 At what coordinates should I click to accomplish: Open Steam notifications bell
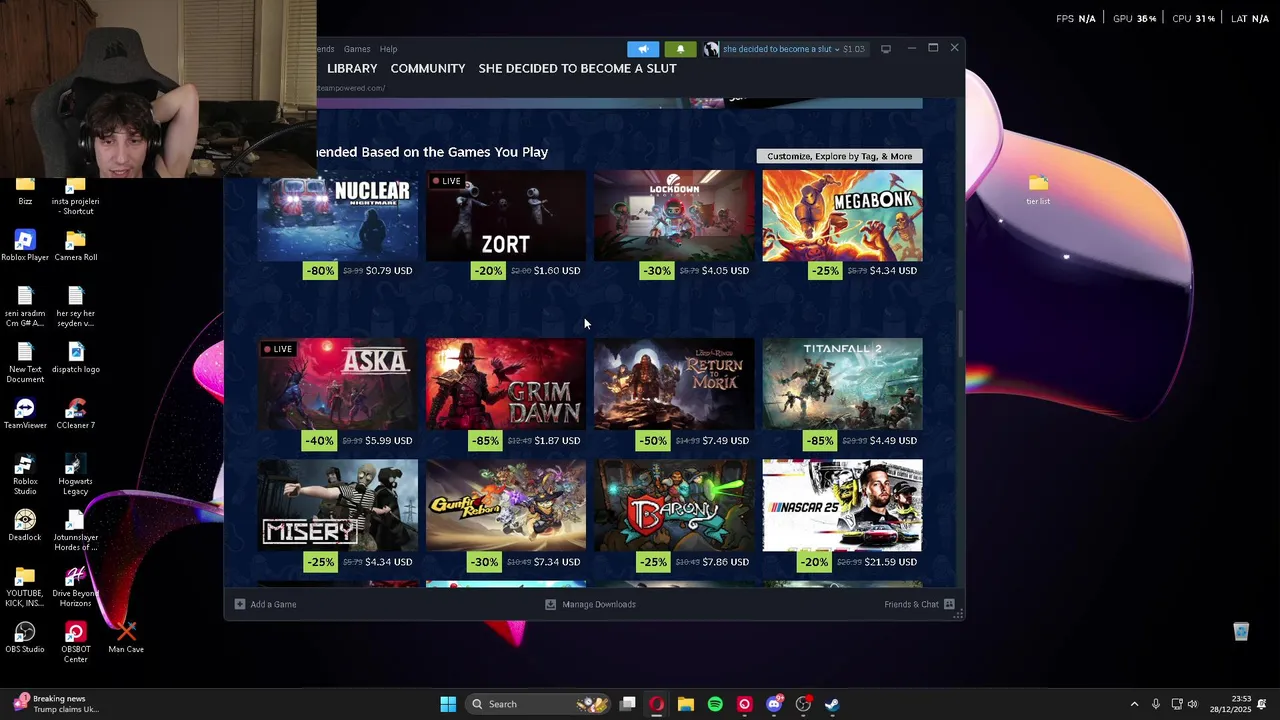pyautogui.click(x=681, y=49)
